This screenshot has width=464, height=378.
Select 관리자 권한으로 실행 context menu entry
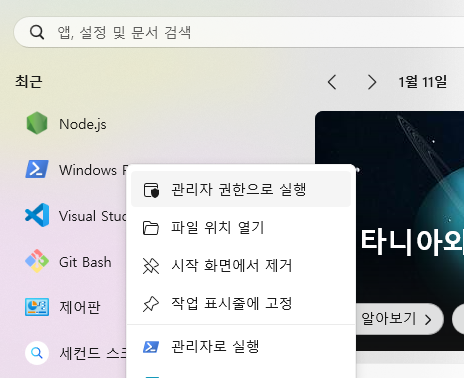tap(241, 189)
